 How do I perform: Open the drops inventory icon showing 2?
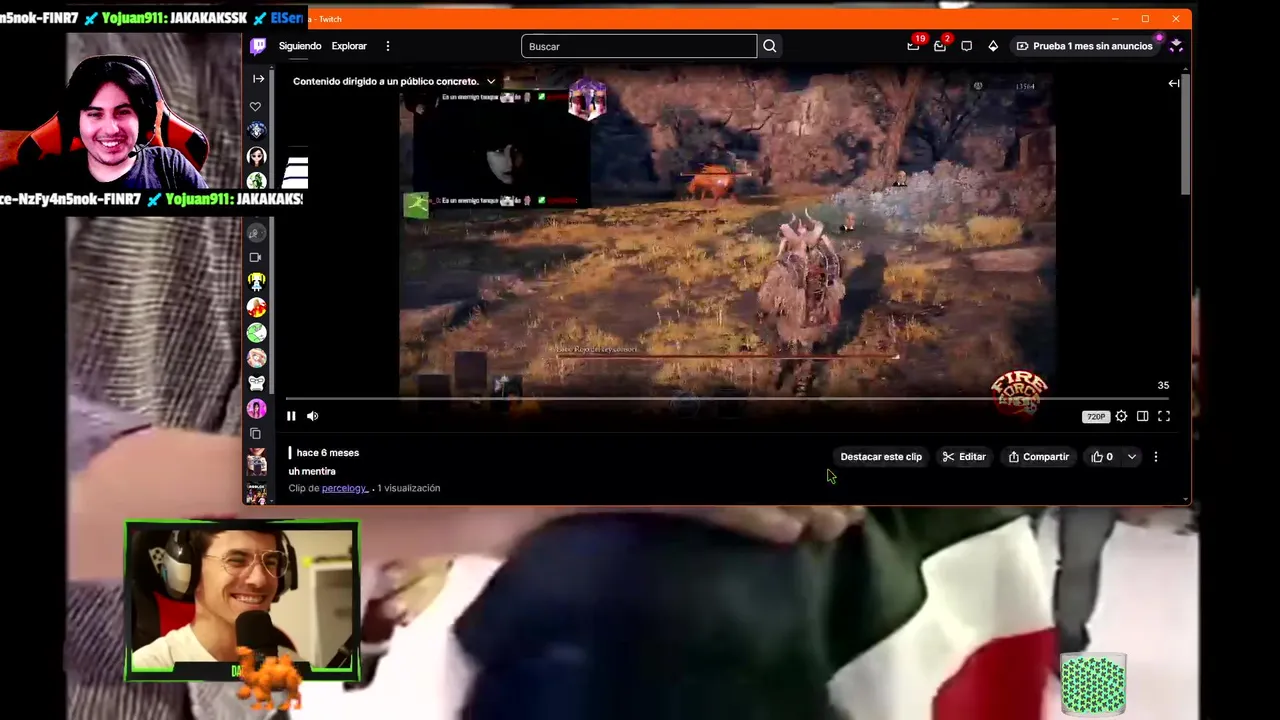(940, 45)
